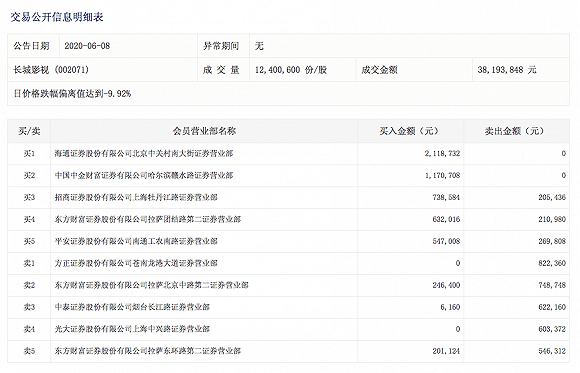The height and width of the screenshot is (373, 580).
Task: Click the 会员营业部名称 column header
Action: [204, 131]
